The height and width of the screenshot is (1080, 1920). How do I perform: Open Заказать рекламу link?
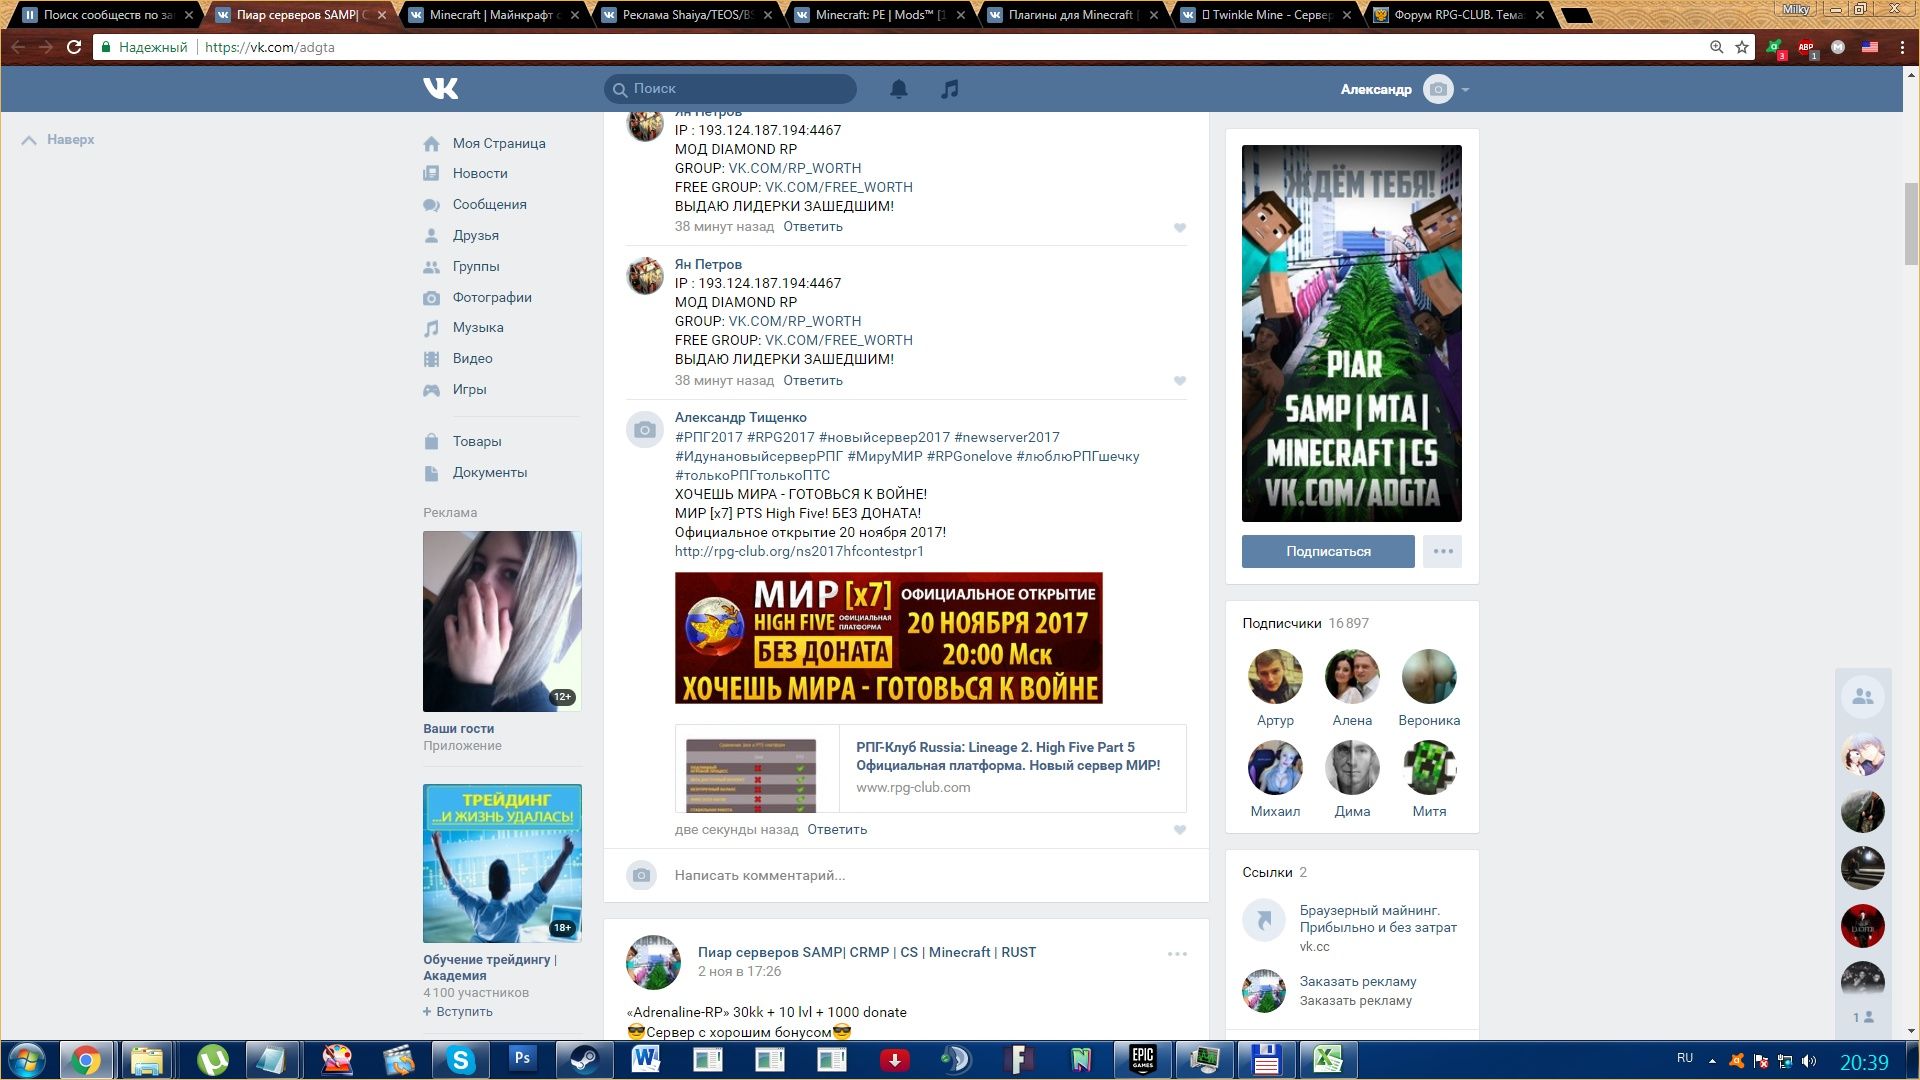click(1358, 981)
